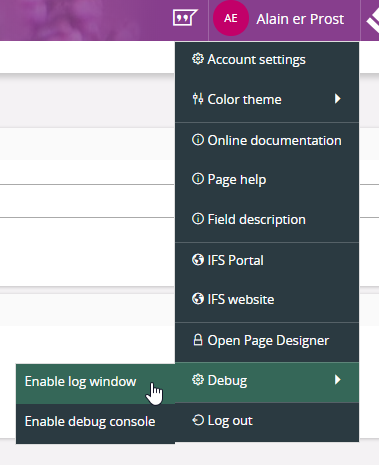The width and height of the screenshot is (379, 465).
Task: Select the Color theme menu entry
Action: 267,99
